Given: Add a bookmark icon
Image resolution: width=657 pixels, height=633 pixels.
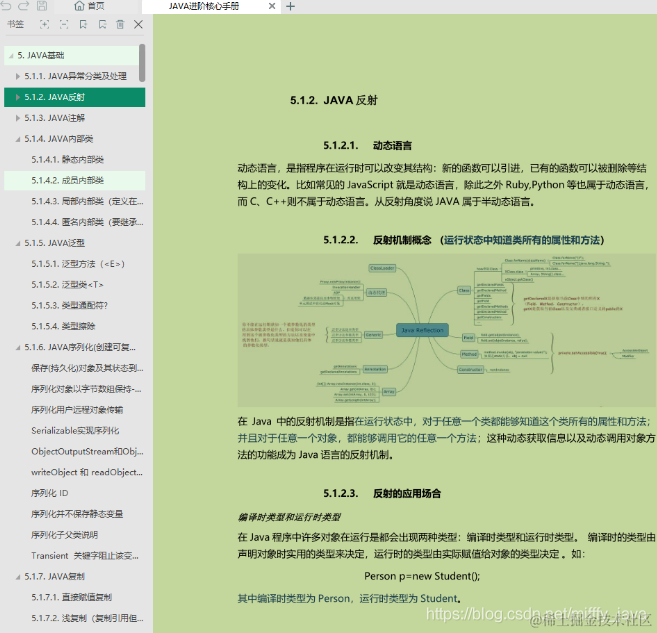Looking at the screenshot, I should point(83,24).
